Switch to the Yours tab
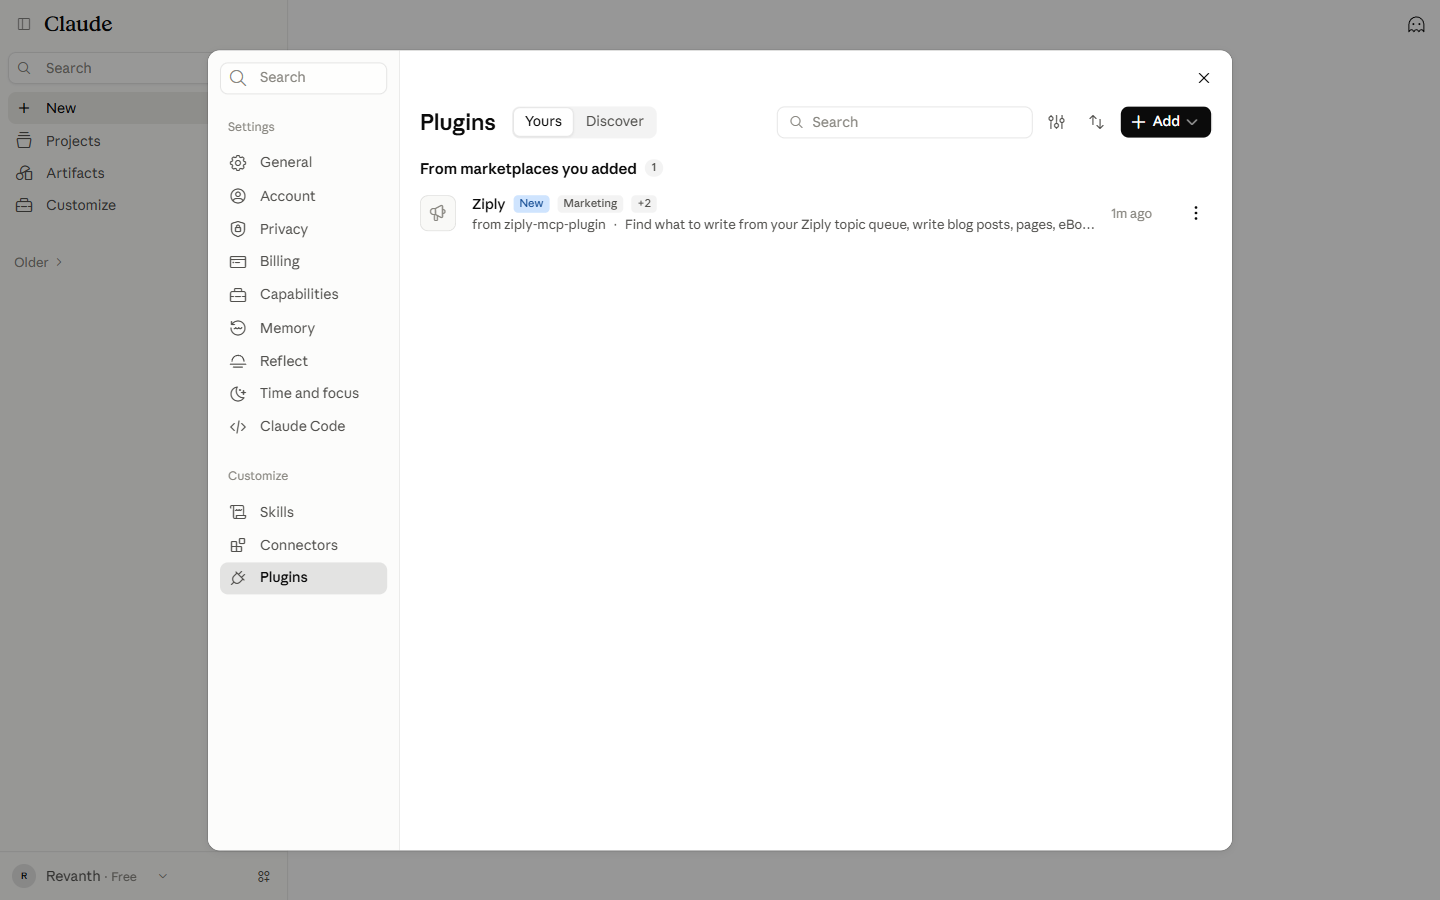1440x900 pixels. point(543,122)
